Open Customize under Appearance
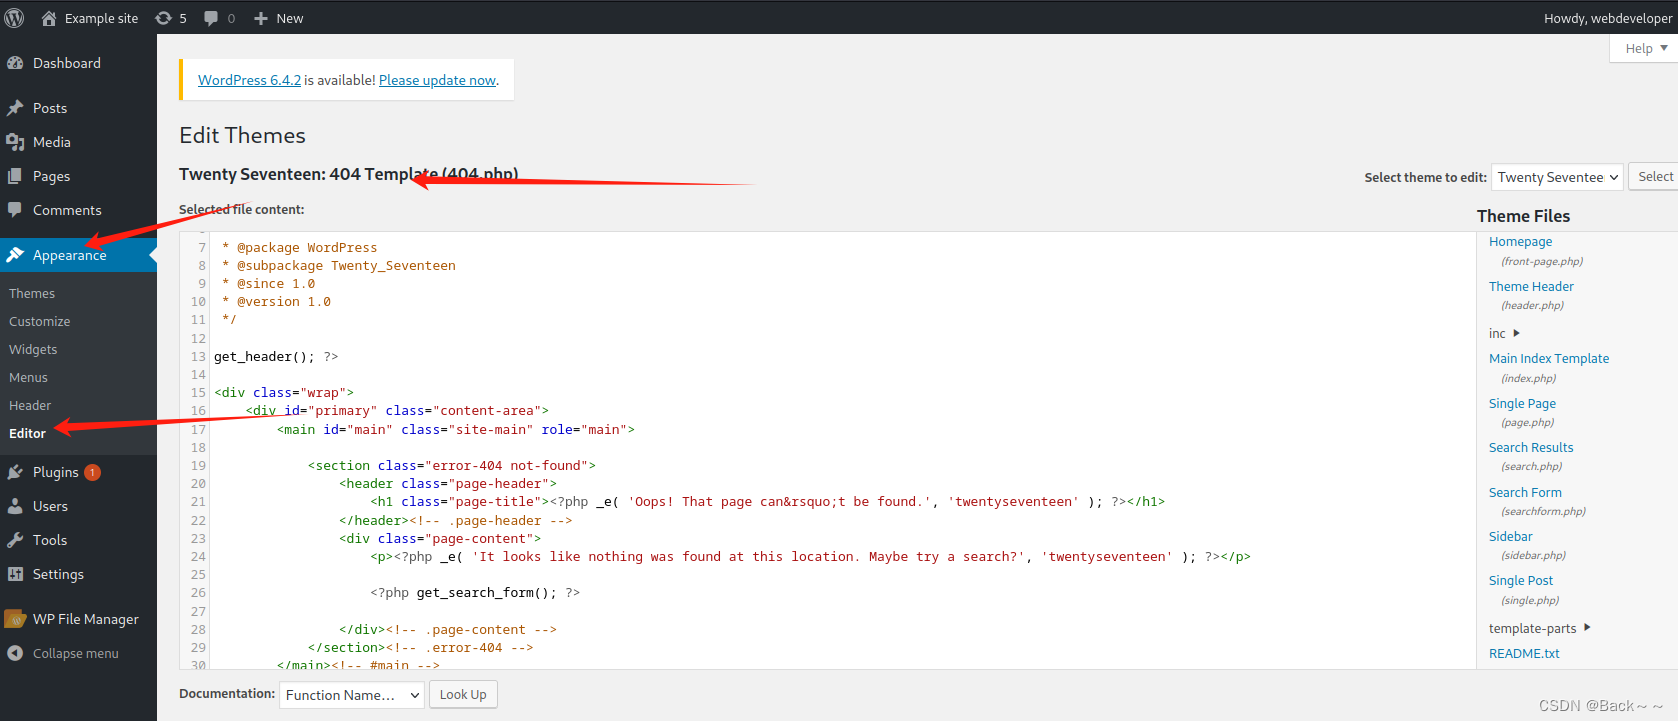The height and width of the screenshot is (721, 1678). pos(40,321)
